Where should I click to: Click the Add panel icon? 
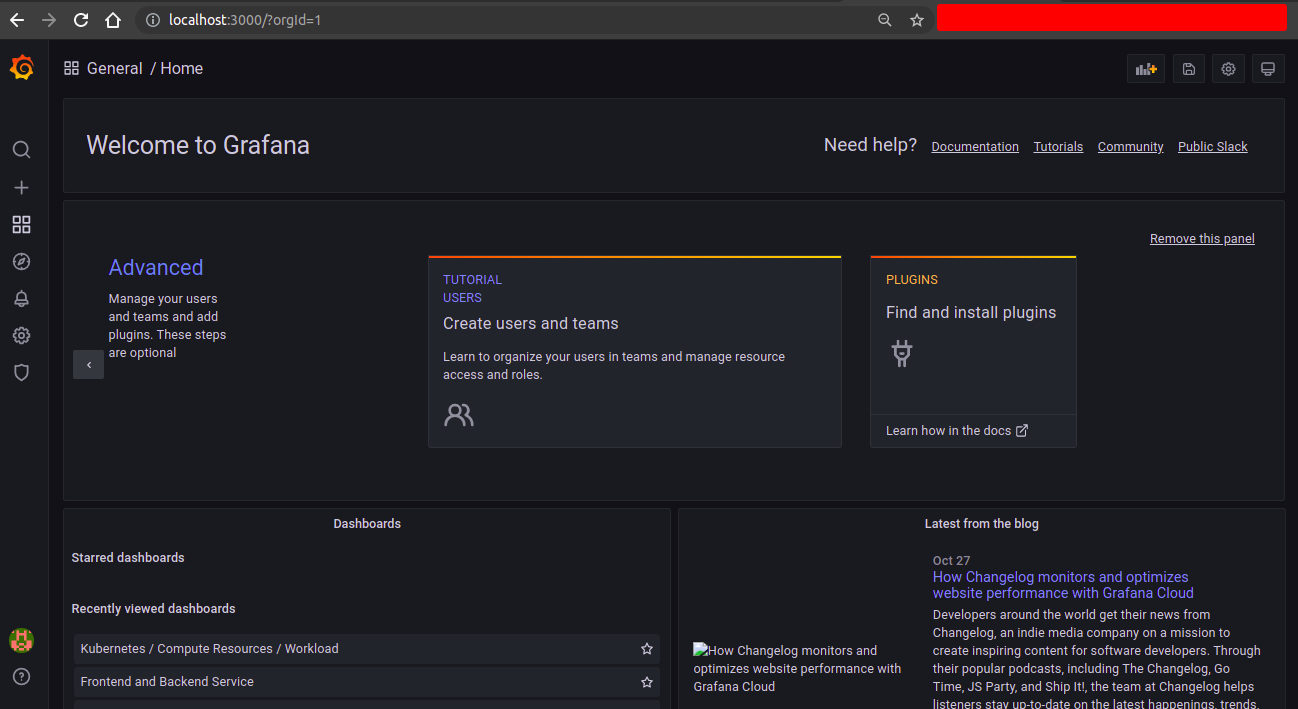point(1146,69)
